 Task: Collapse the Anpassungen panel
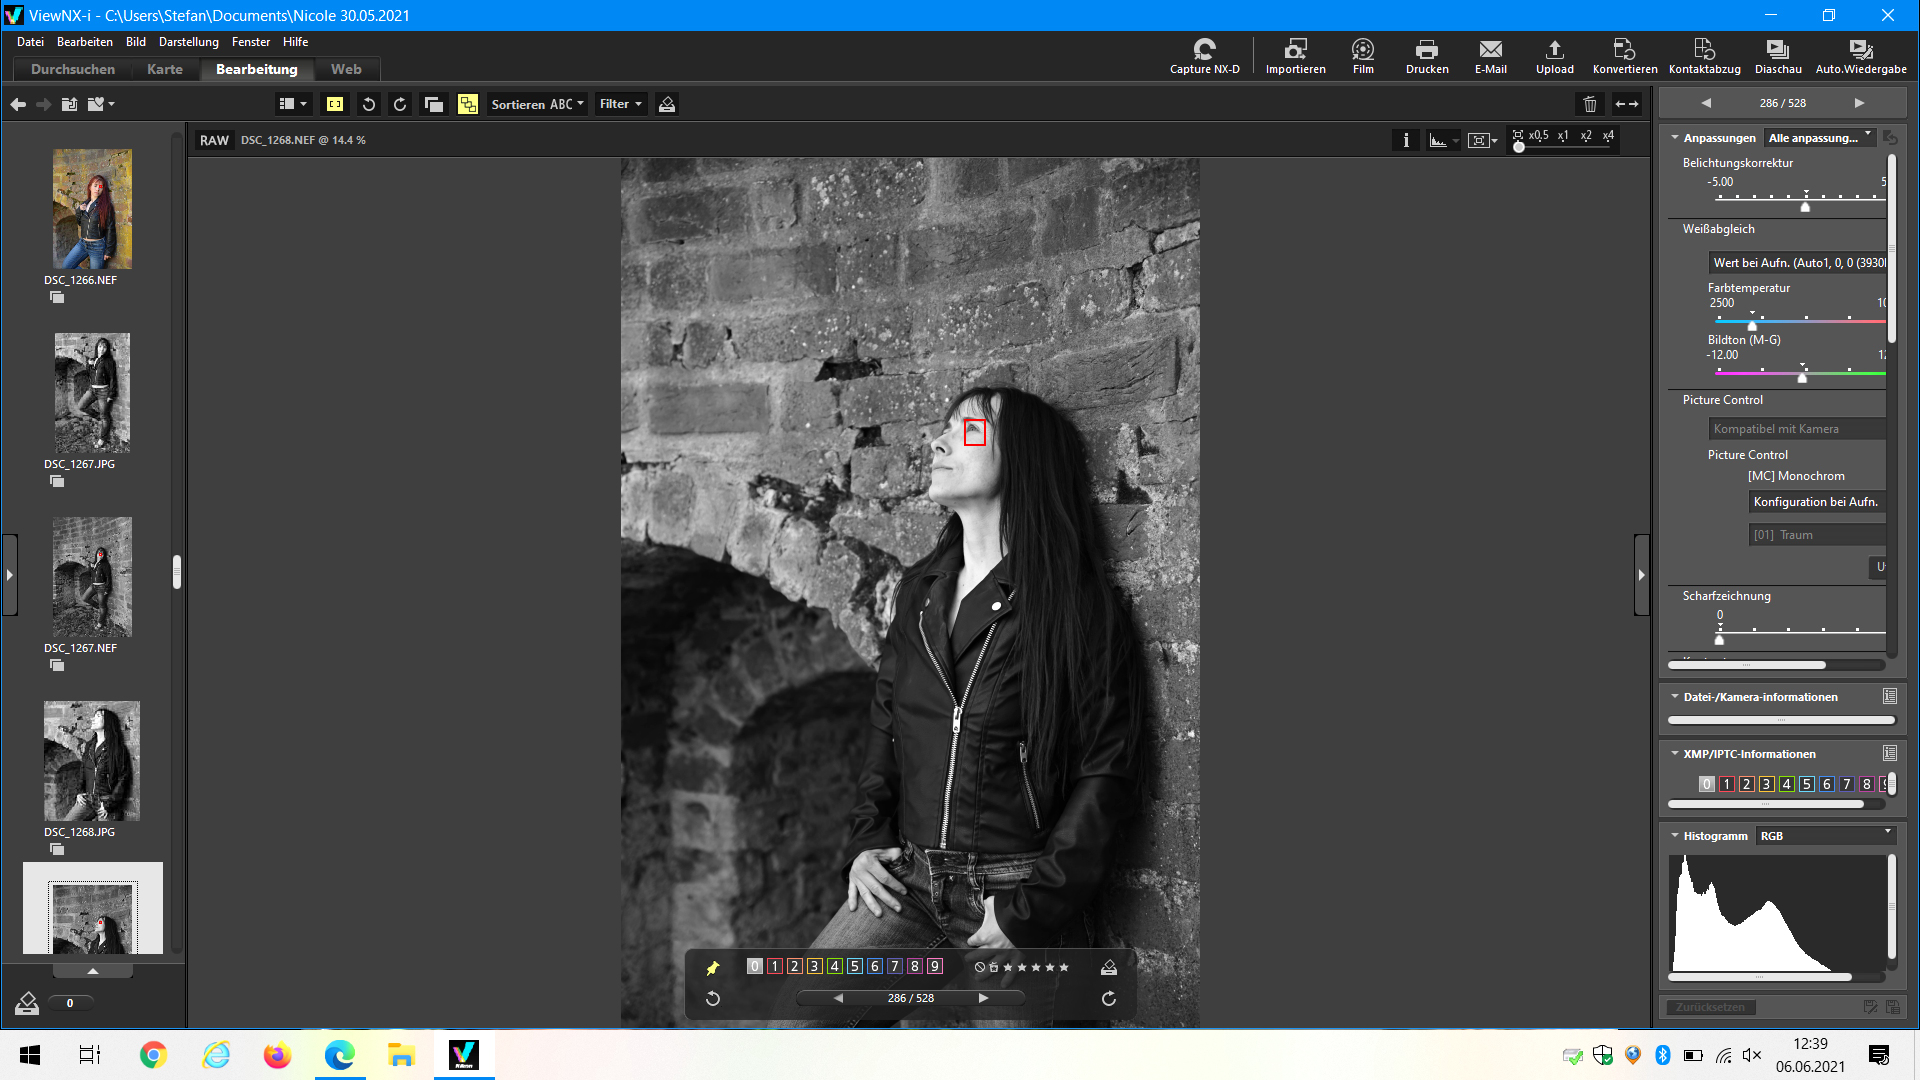pos(1674,138)
